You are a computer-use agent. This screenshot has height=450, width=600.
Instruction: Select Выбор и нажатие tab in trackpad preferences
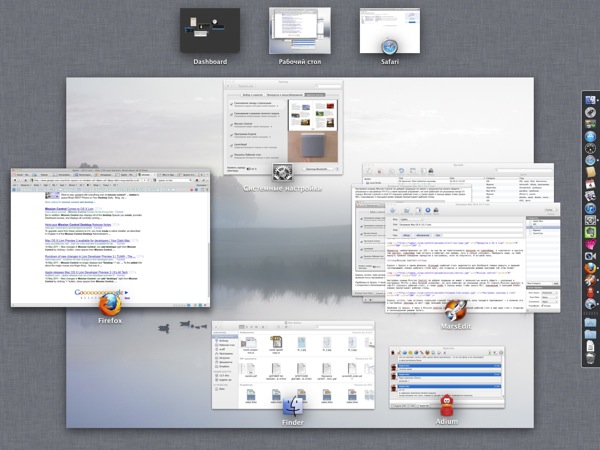(252, 95)
